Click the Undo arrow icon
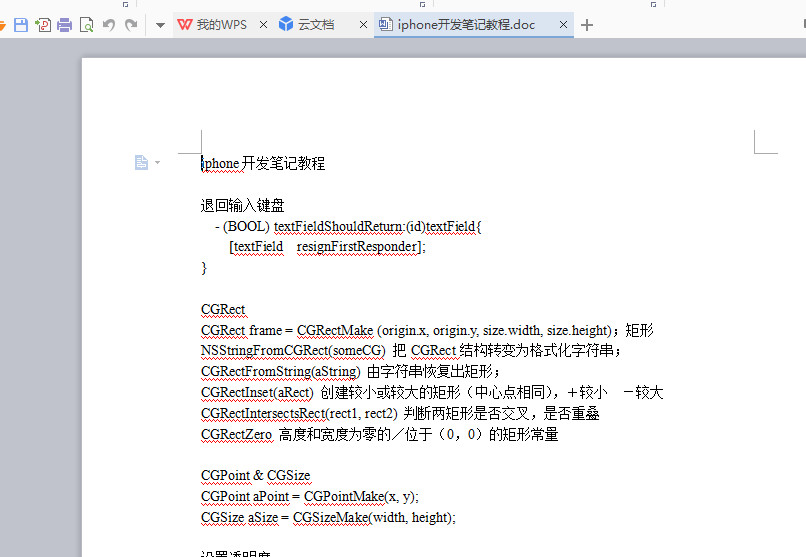Viewport: 806px width, 557px height. coord(109,25)
